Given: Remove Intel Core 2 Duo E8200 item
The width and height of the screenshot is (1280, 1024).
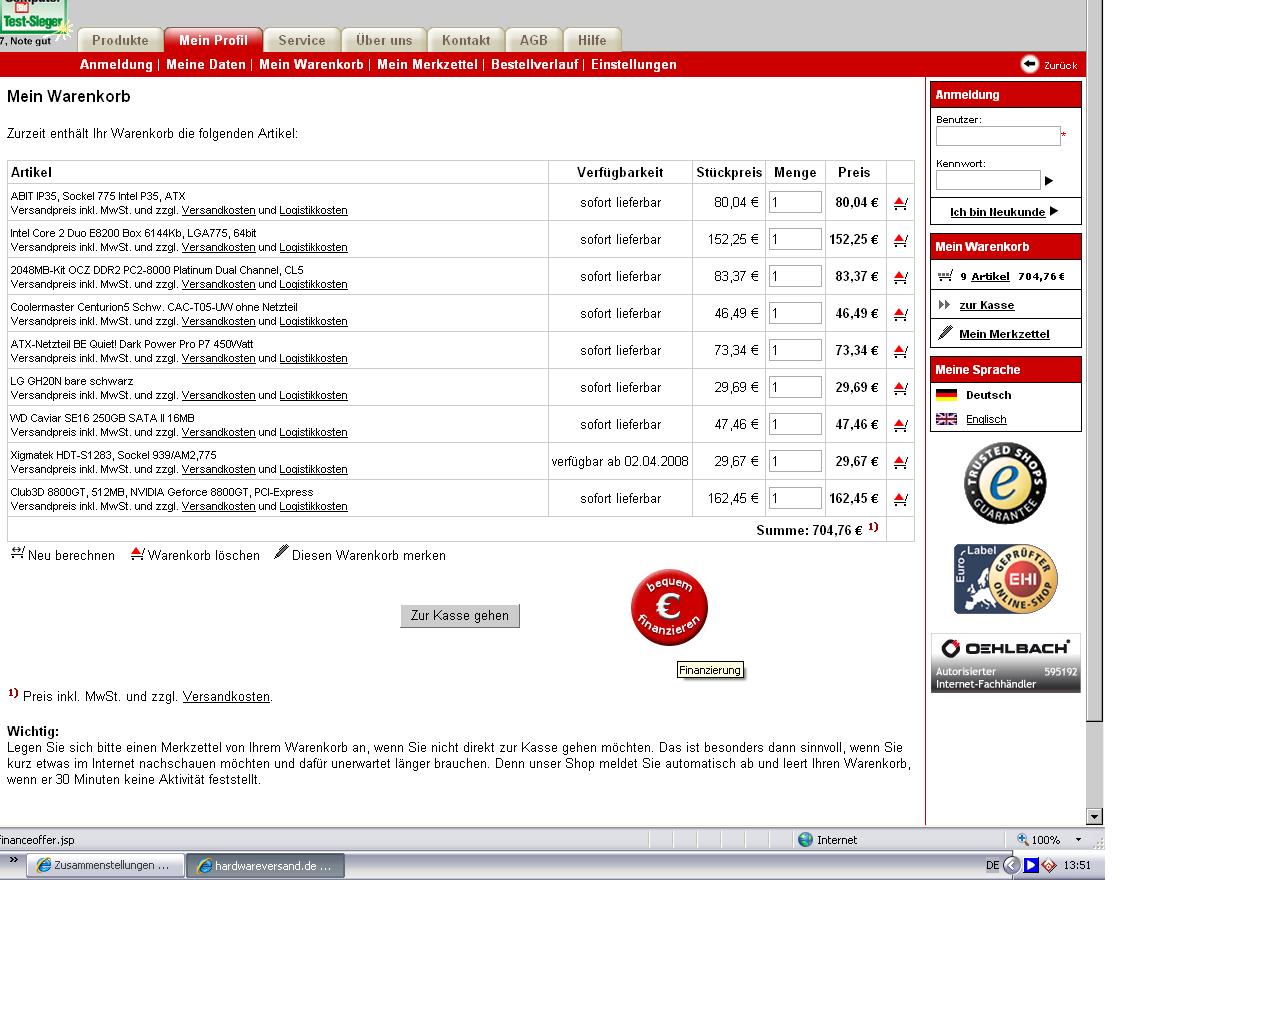Looking at the screenshot, I should 900,240.
